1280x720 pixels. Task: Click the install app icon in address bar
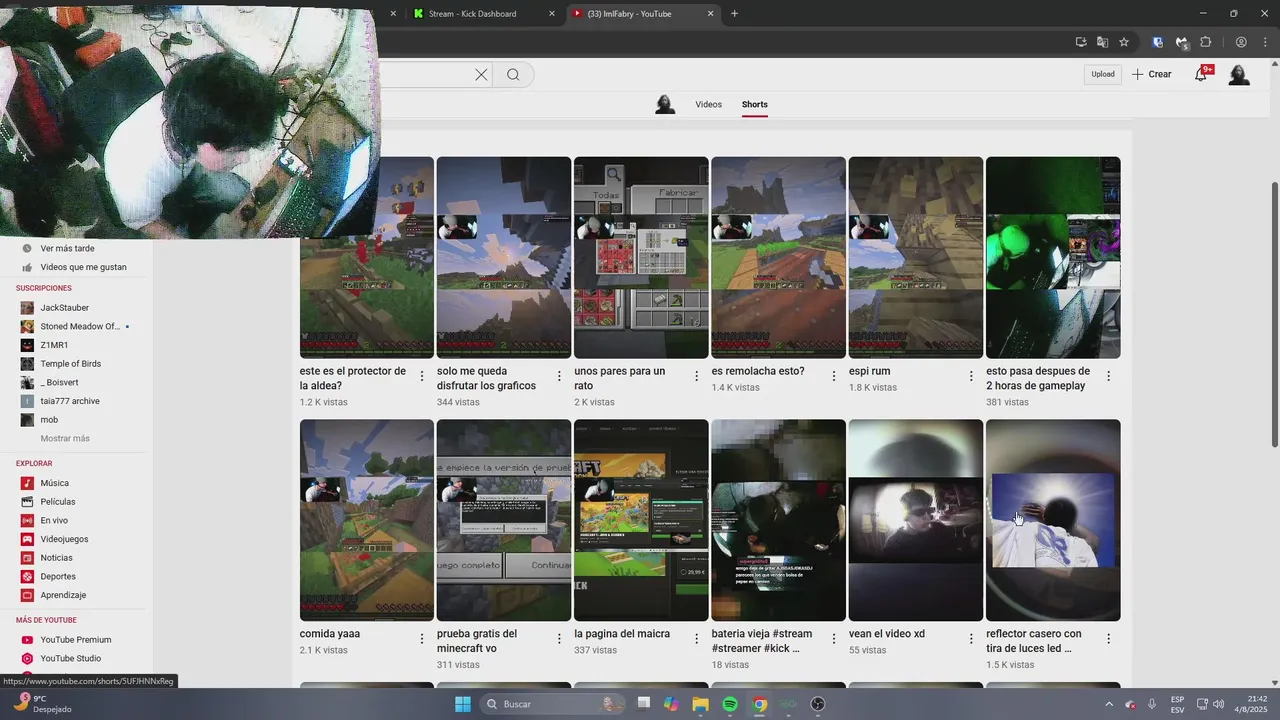coord(1081,42)
